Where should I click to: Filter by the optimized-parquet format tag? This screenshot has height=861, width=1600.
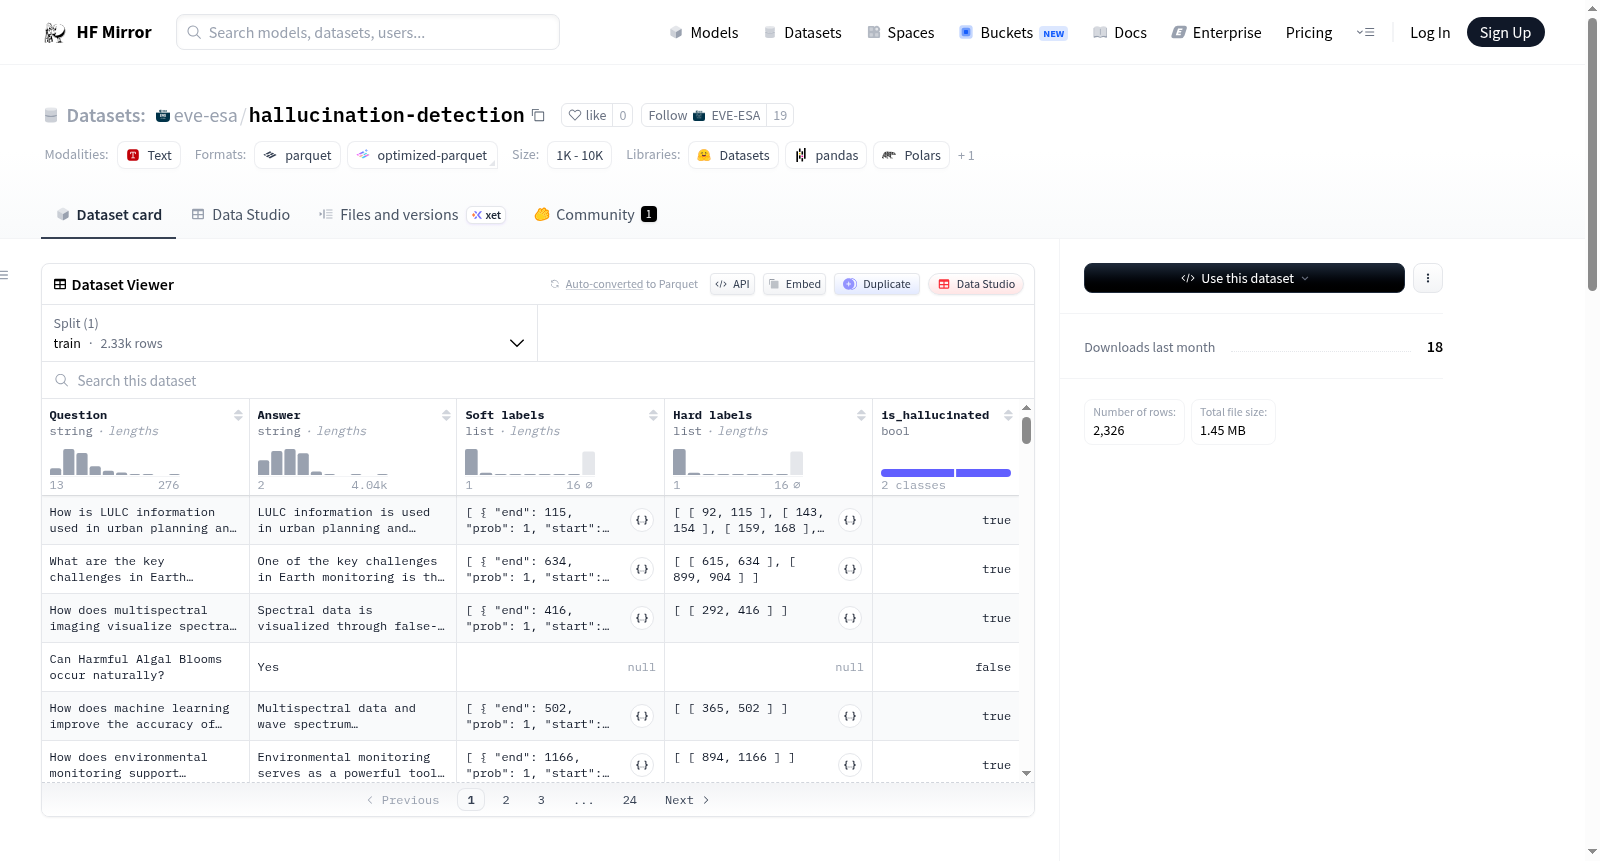422,155
